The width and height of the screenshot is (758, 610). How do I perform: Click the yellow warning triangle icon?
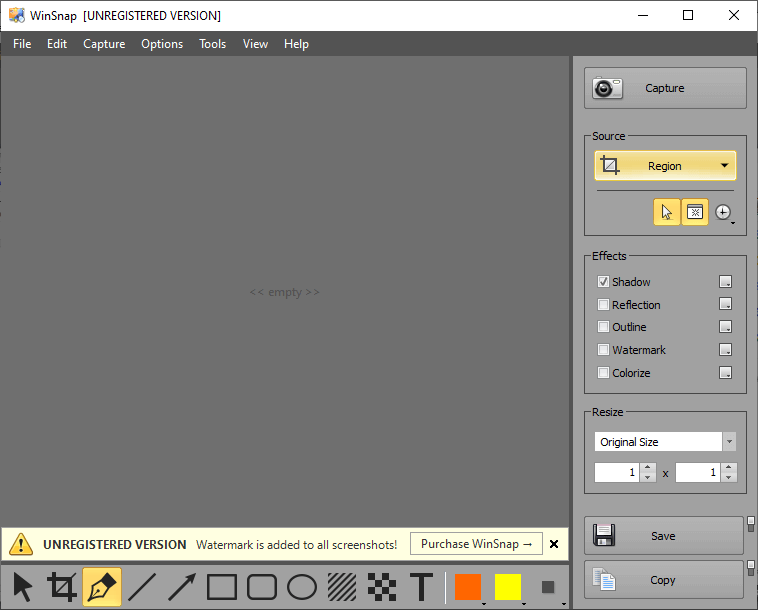(21, 544)
